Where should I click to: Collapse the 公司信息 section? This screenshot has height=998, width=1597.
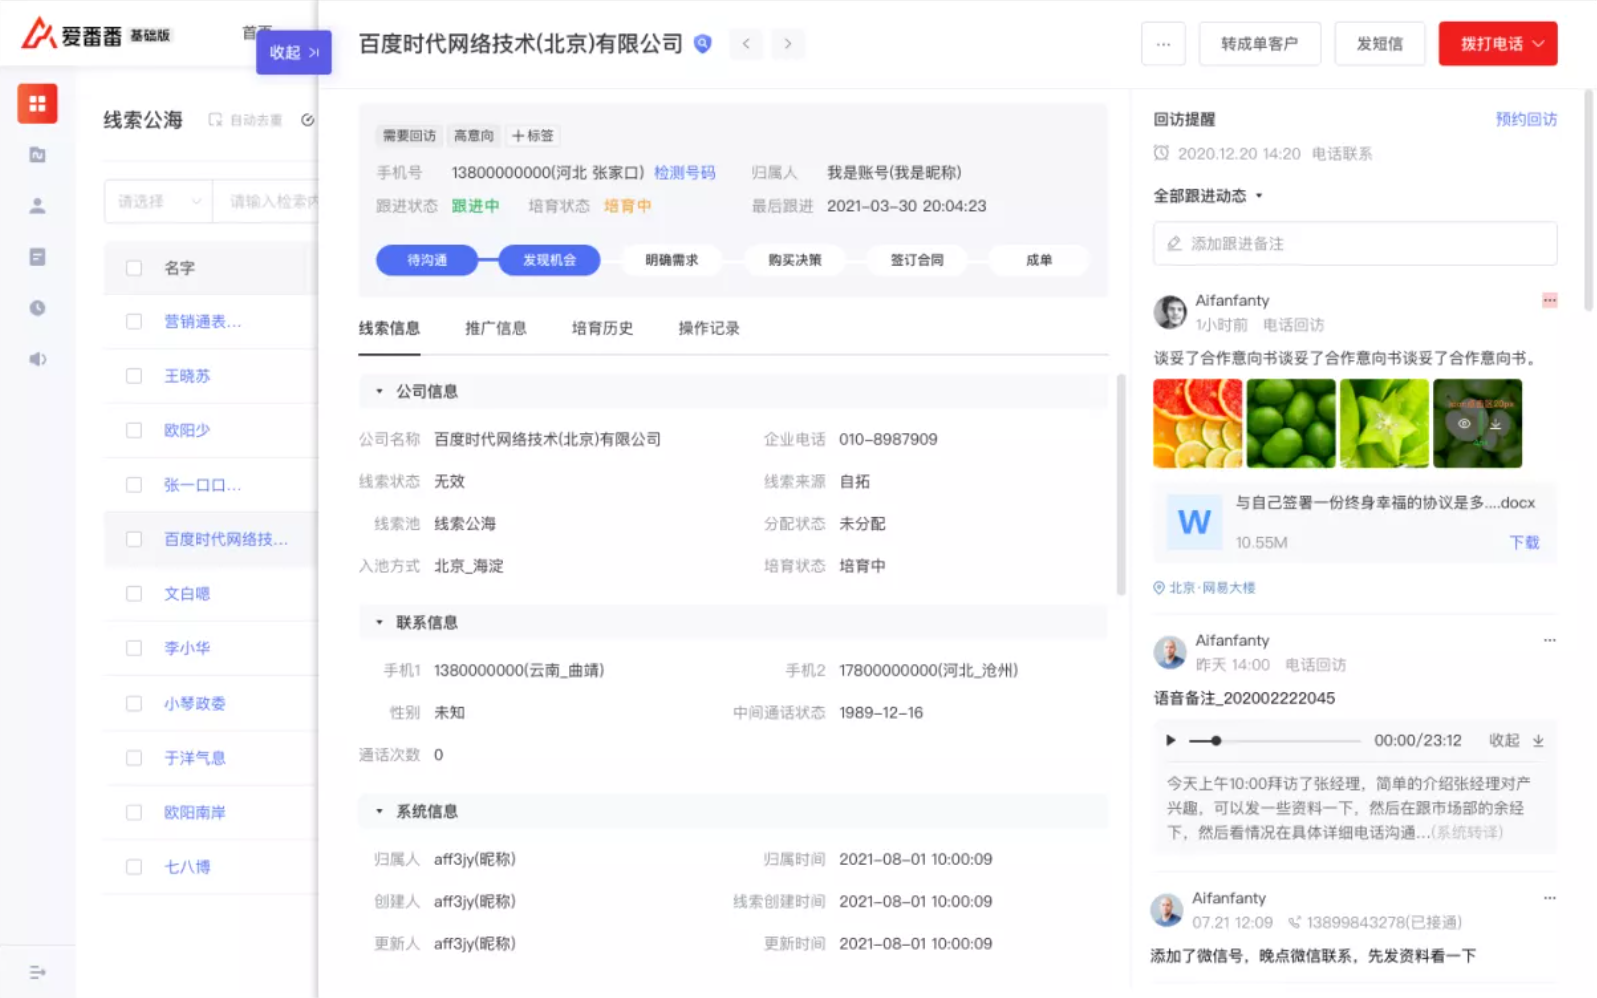click(379, 391)
